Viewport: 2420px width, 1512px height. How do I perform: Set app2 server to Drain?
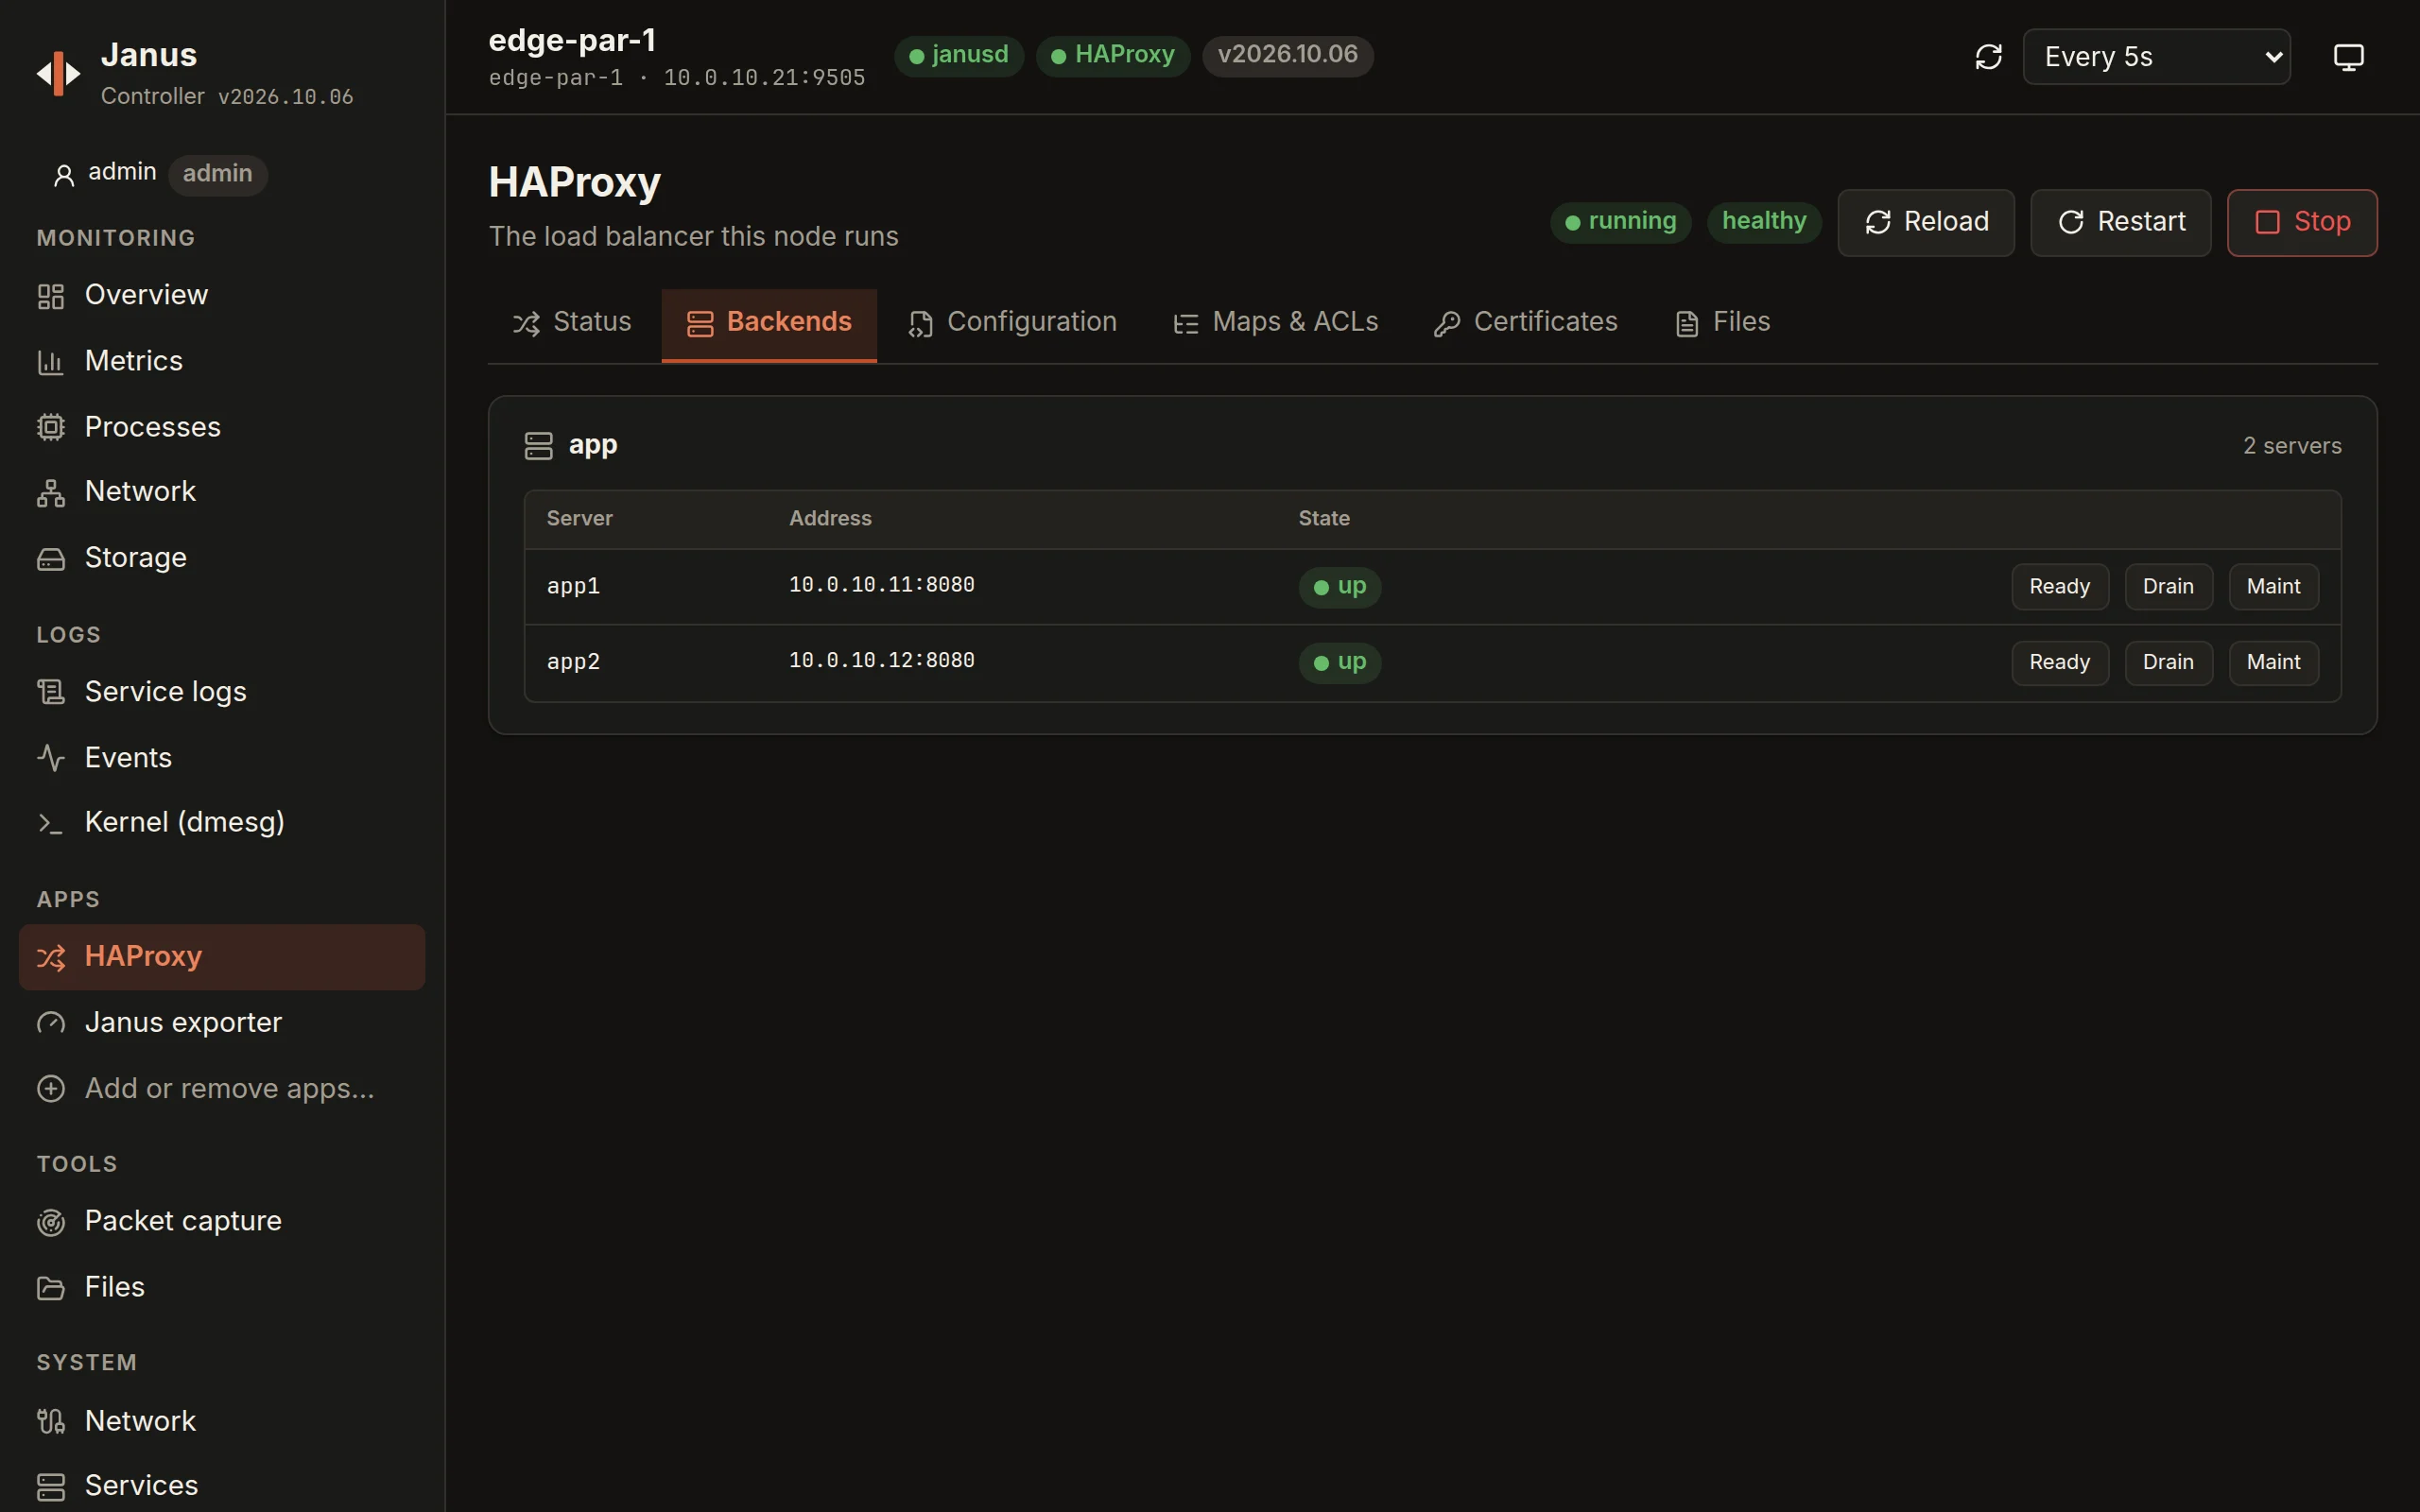[2168, 663]
